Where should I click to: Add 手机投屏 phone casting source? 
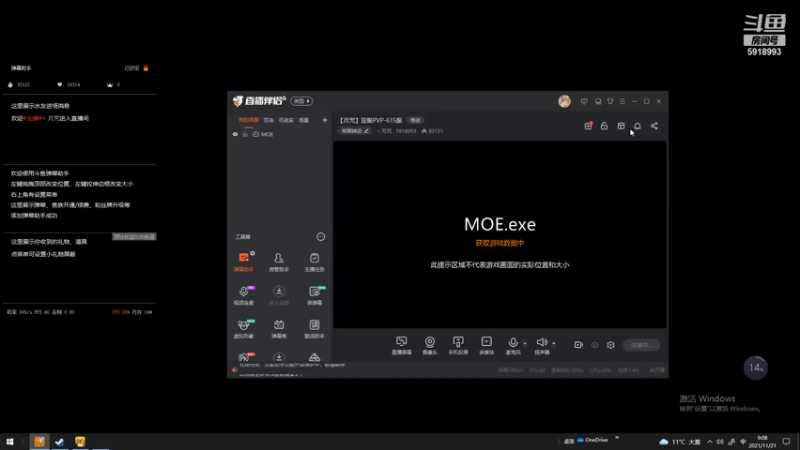[458, 345]
